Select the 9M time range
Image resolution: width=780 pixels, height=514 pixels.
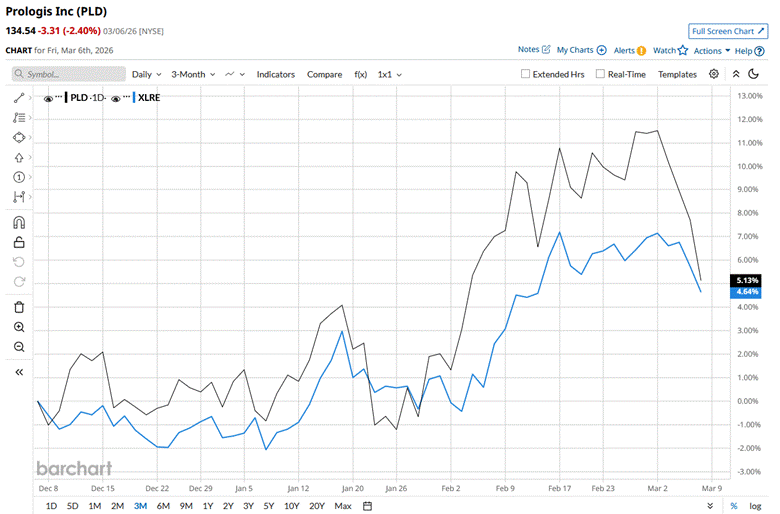[186, 506]
